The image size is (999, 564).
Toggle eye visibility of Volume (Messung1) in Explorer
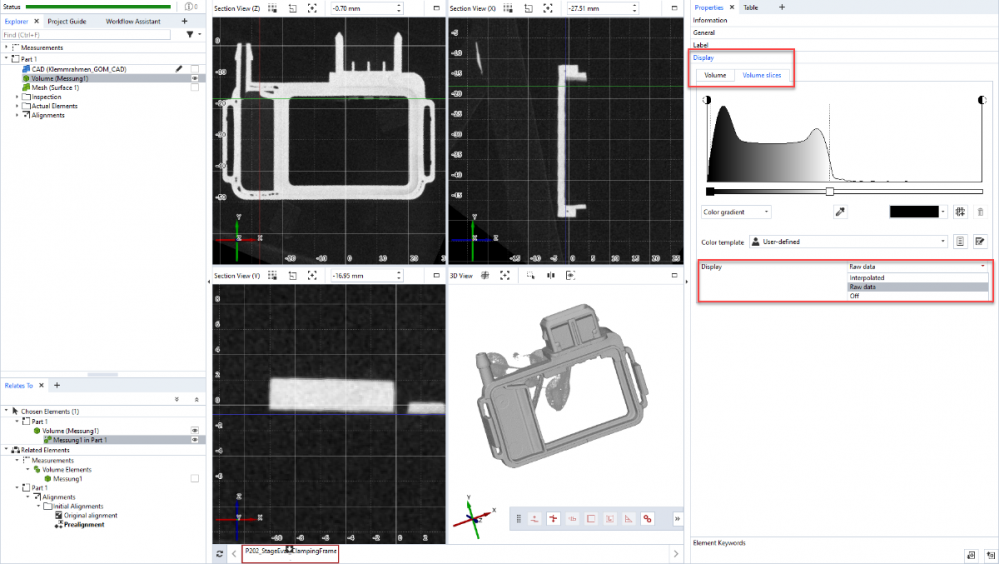pos(195,78)
